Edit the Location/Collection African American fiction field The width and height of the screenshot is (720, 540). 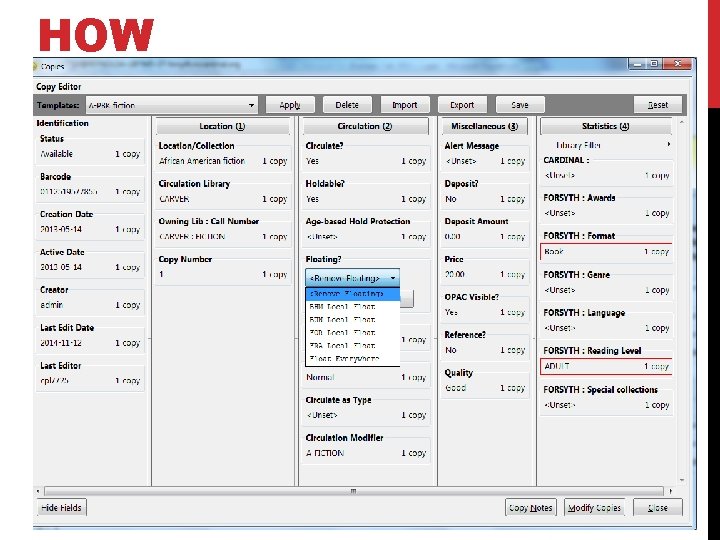coord(223,161)
